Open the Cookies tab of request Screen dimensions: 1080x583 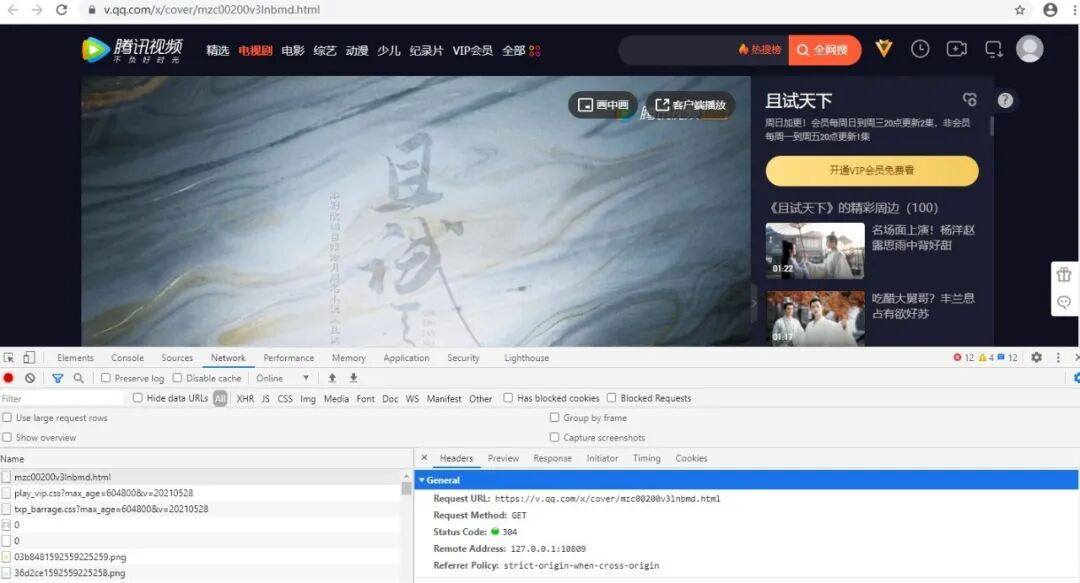pos(691,458)
